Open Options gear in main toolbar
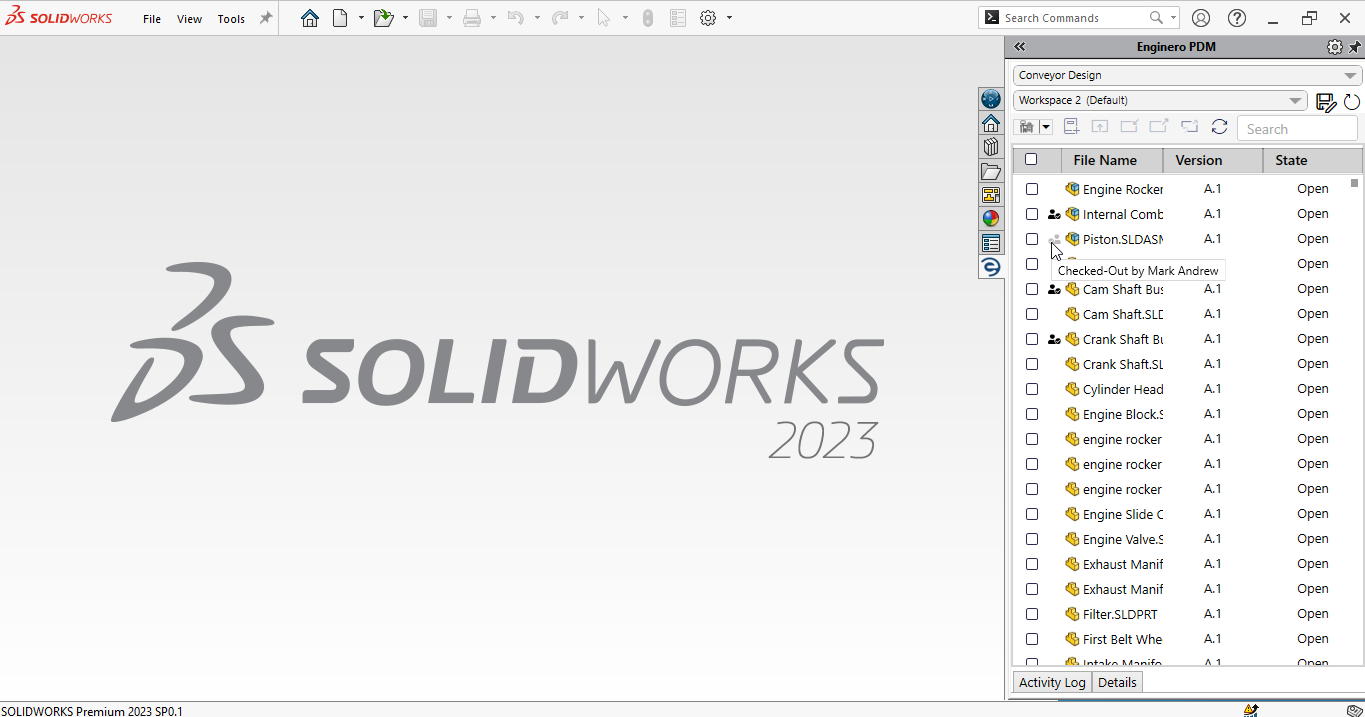 tap(708, 18)
